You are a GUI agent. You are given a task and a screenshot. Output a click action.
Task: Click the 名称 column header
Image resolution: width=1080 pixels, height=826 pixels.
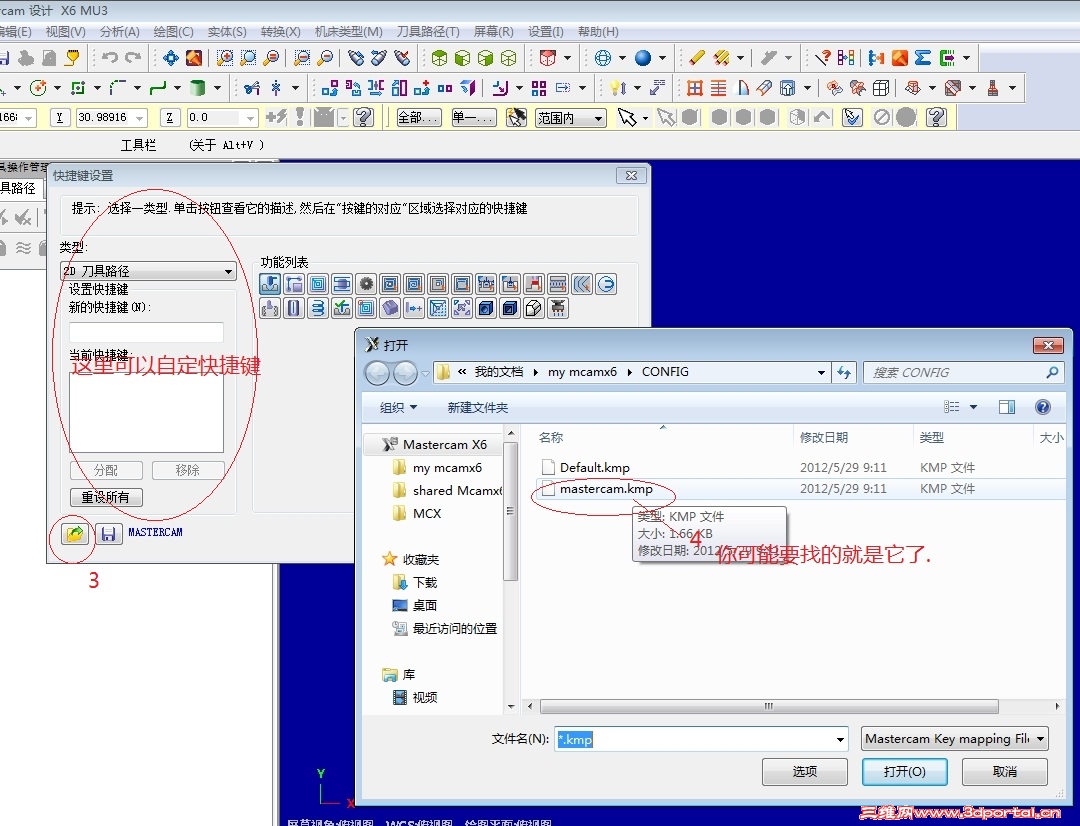[x=551, y=437]
